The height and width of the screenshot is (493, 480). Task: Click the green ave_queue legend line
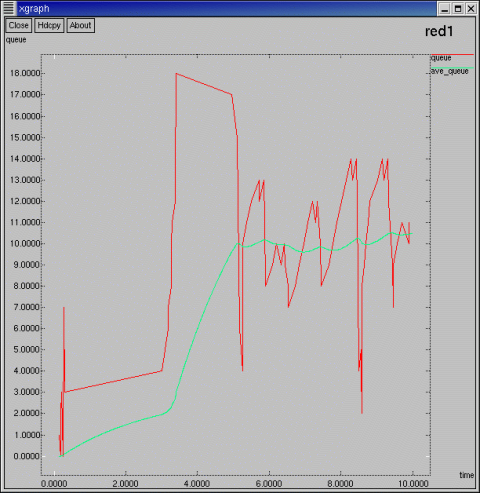[452, 68]
